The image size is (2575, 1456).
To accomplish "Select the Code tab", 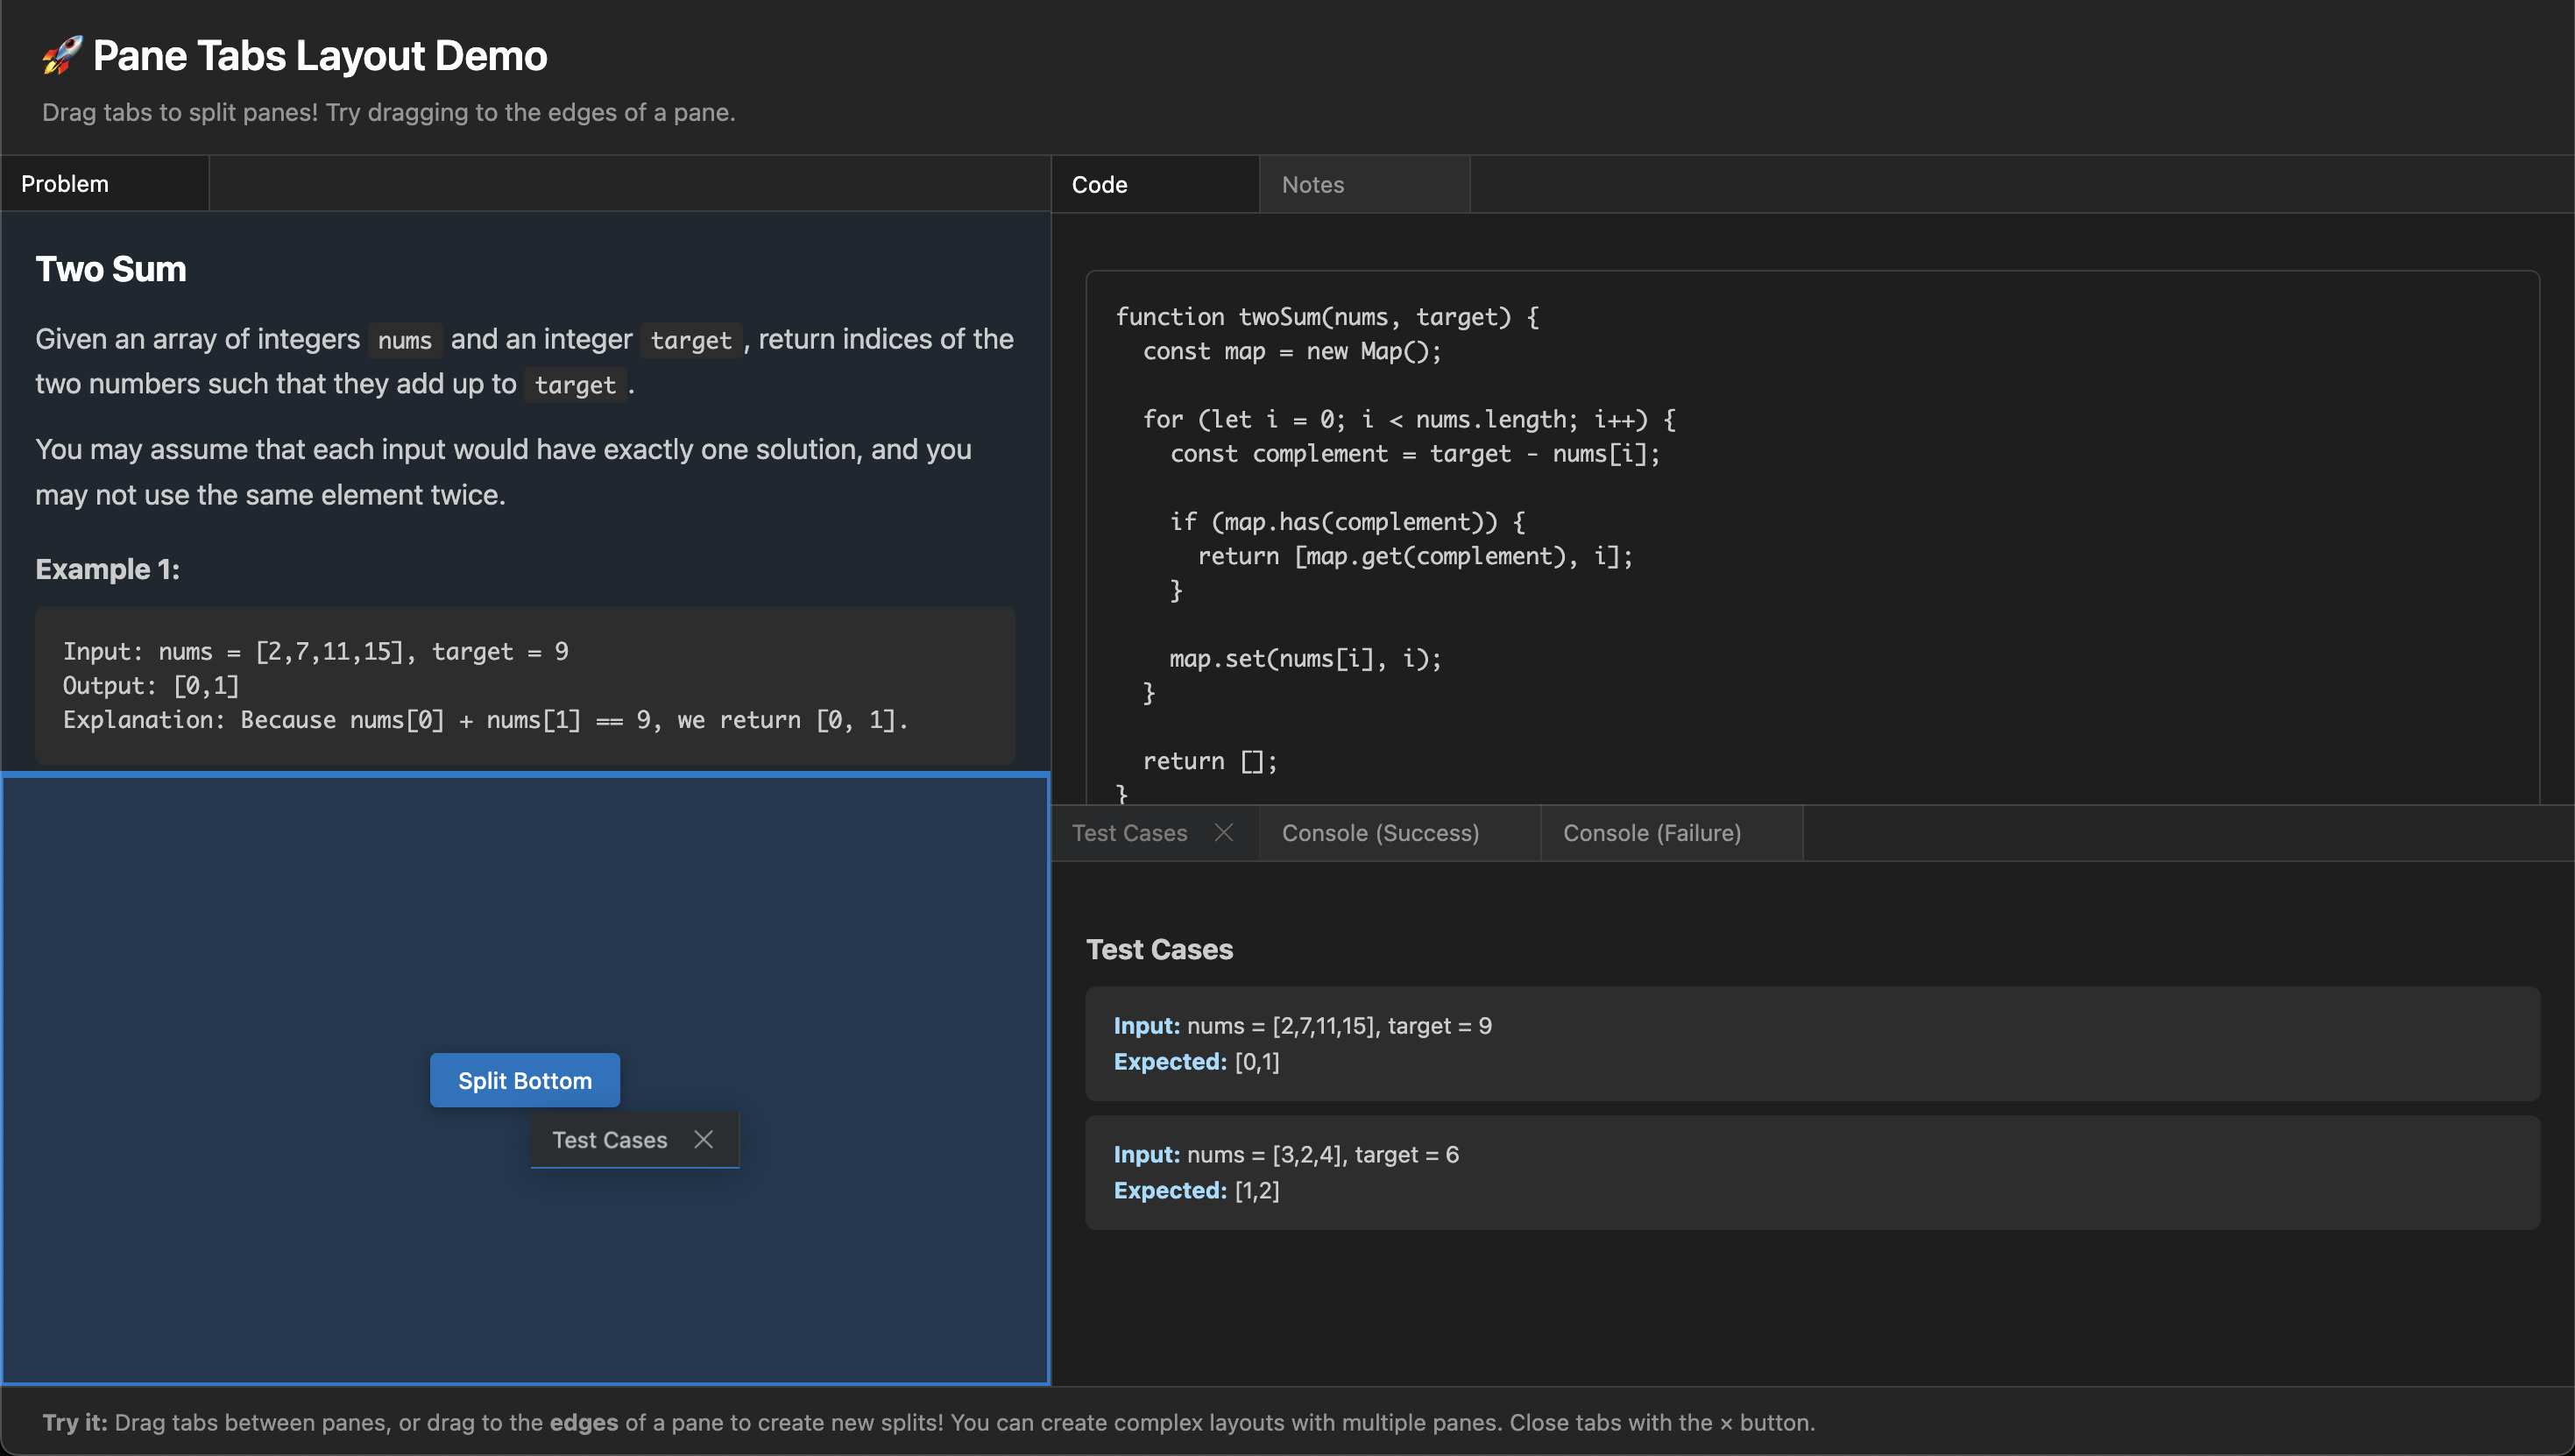I will pyautogui.click(x=1100, y=184).
